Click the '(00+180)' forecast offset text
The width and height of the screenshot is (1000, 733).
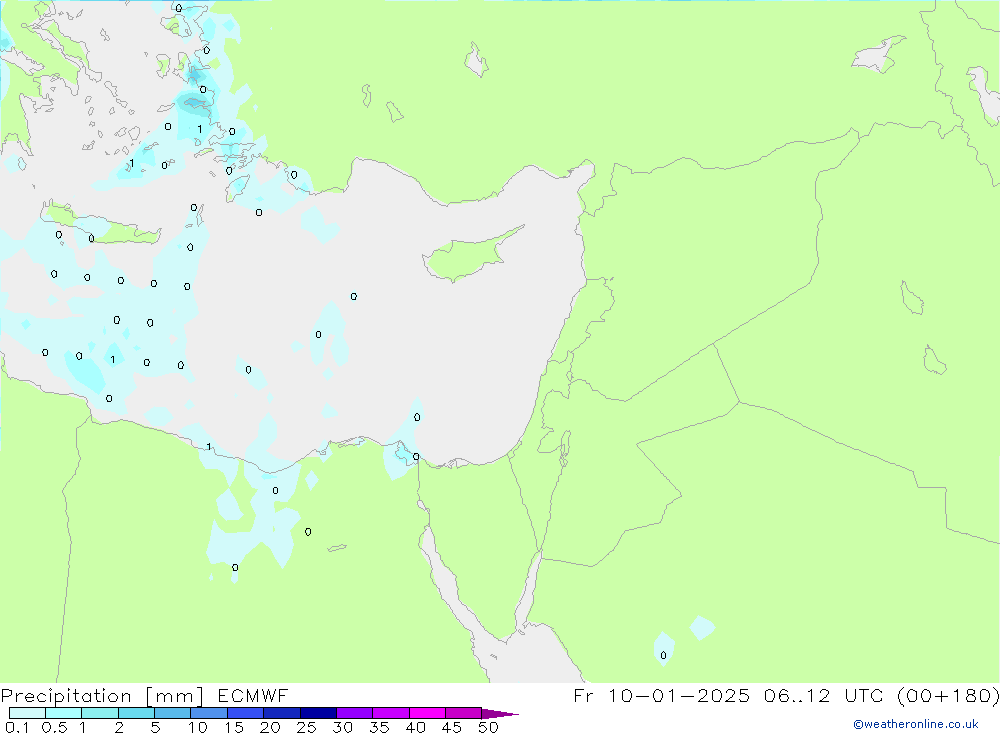click(948, 696)
